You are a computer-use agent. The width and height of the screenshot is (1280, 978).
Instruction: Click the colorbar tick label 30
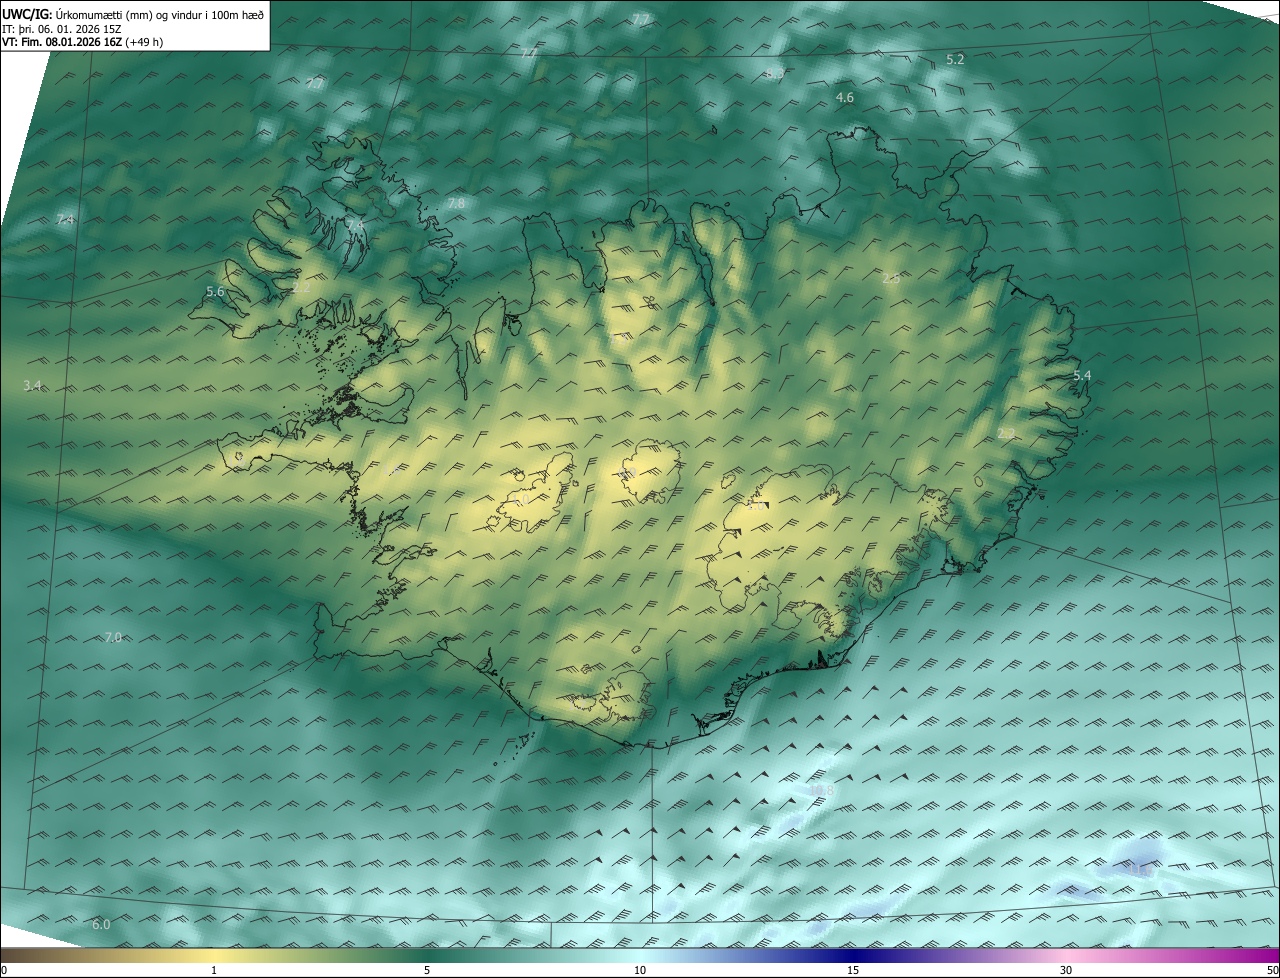(x=1066, y=971)
